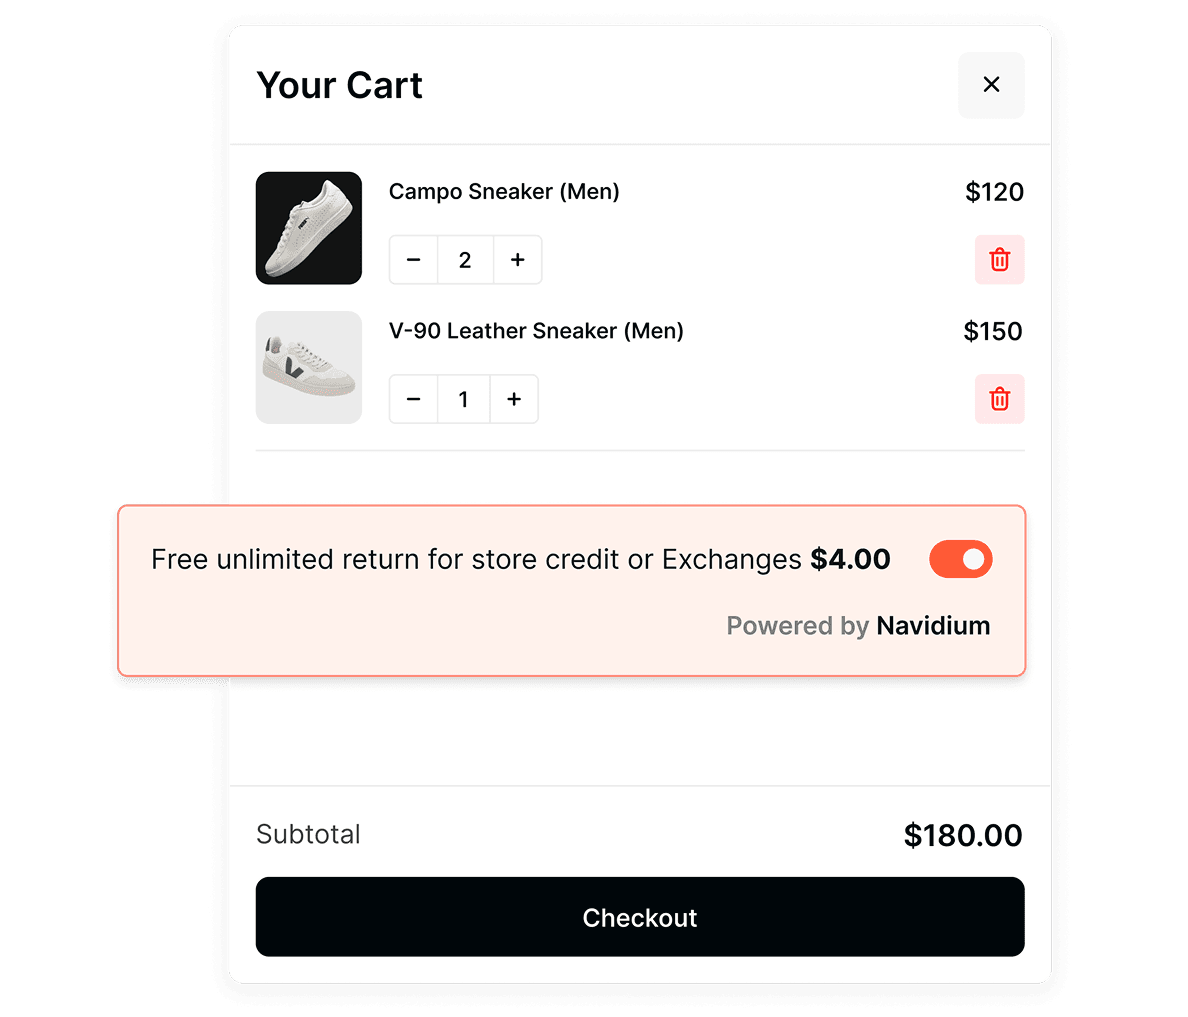
Task: Click the $180.00 subtotal amount
Action: pos(962,835)
